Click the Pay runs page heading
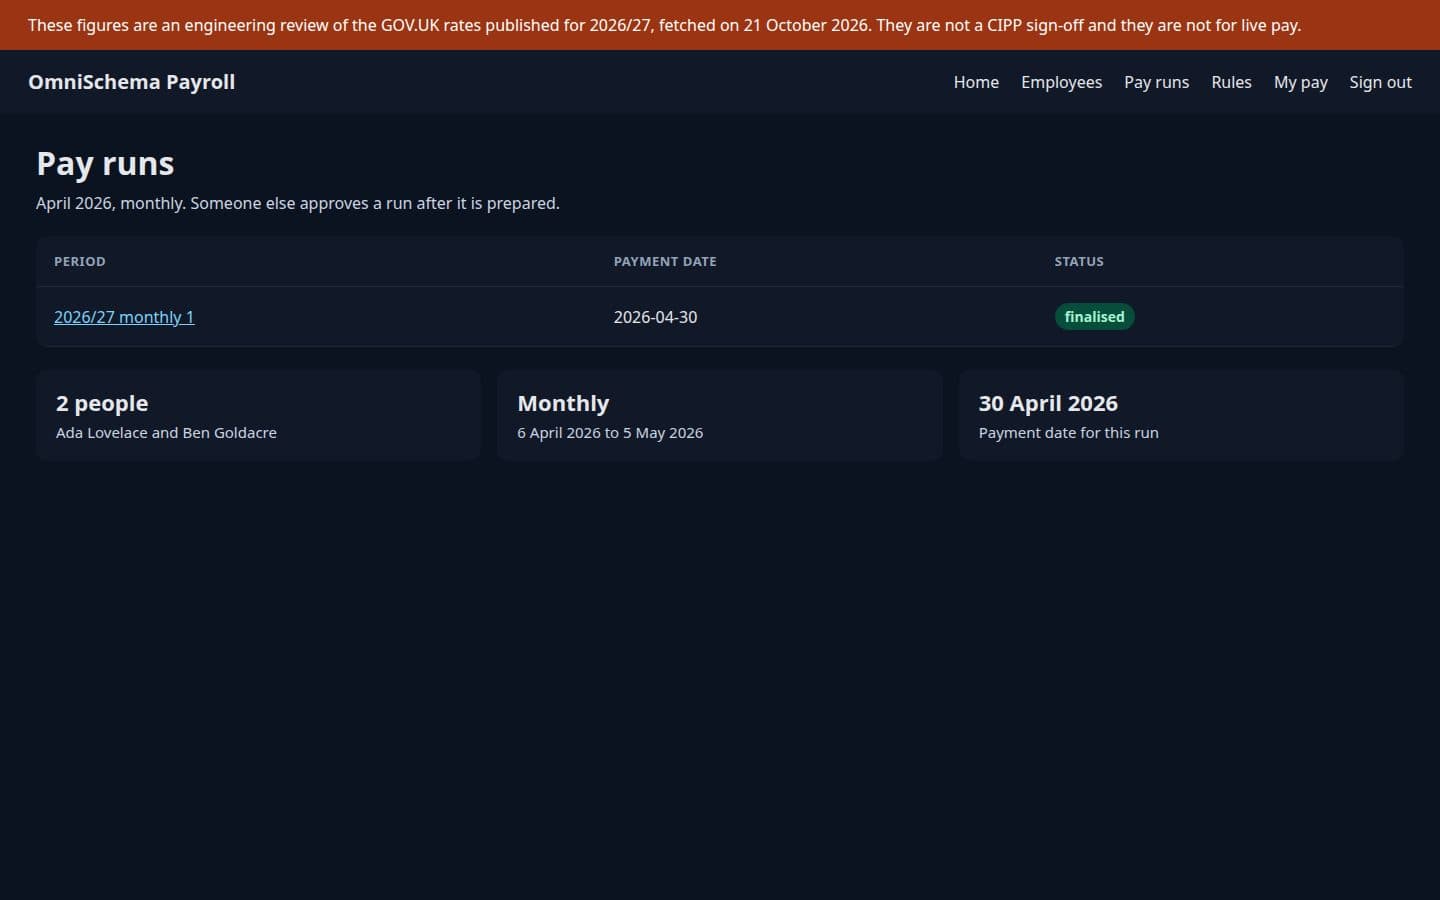The image size is (1440, 900). point(105,163)
